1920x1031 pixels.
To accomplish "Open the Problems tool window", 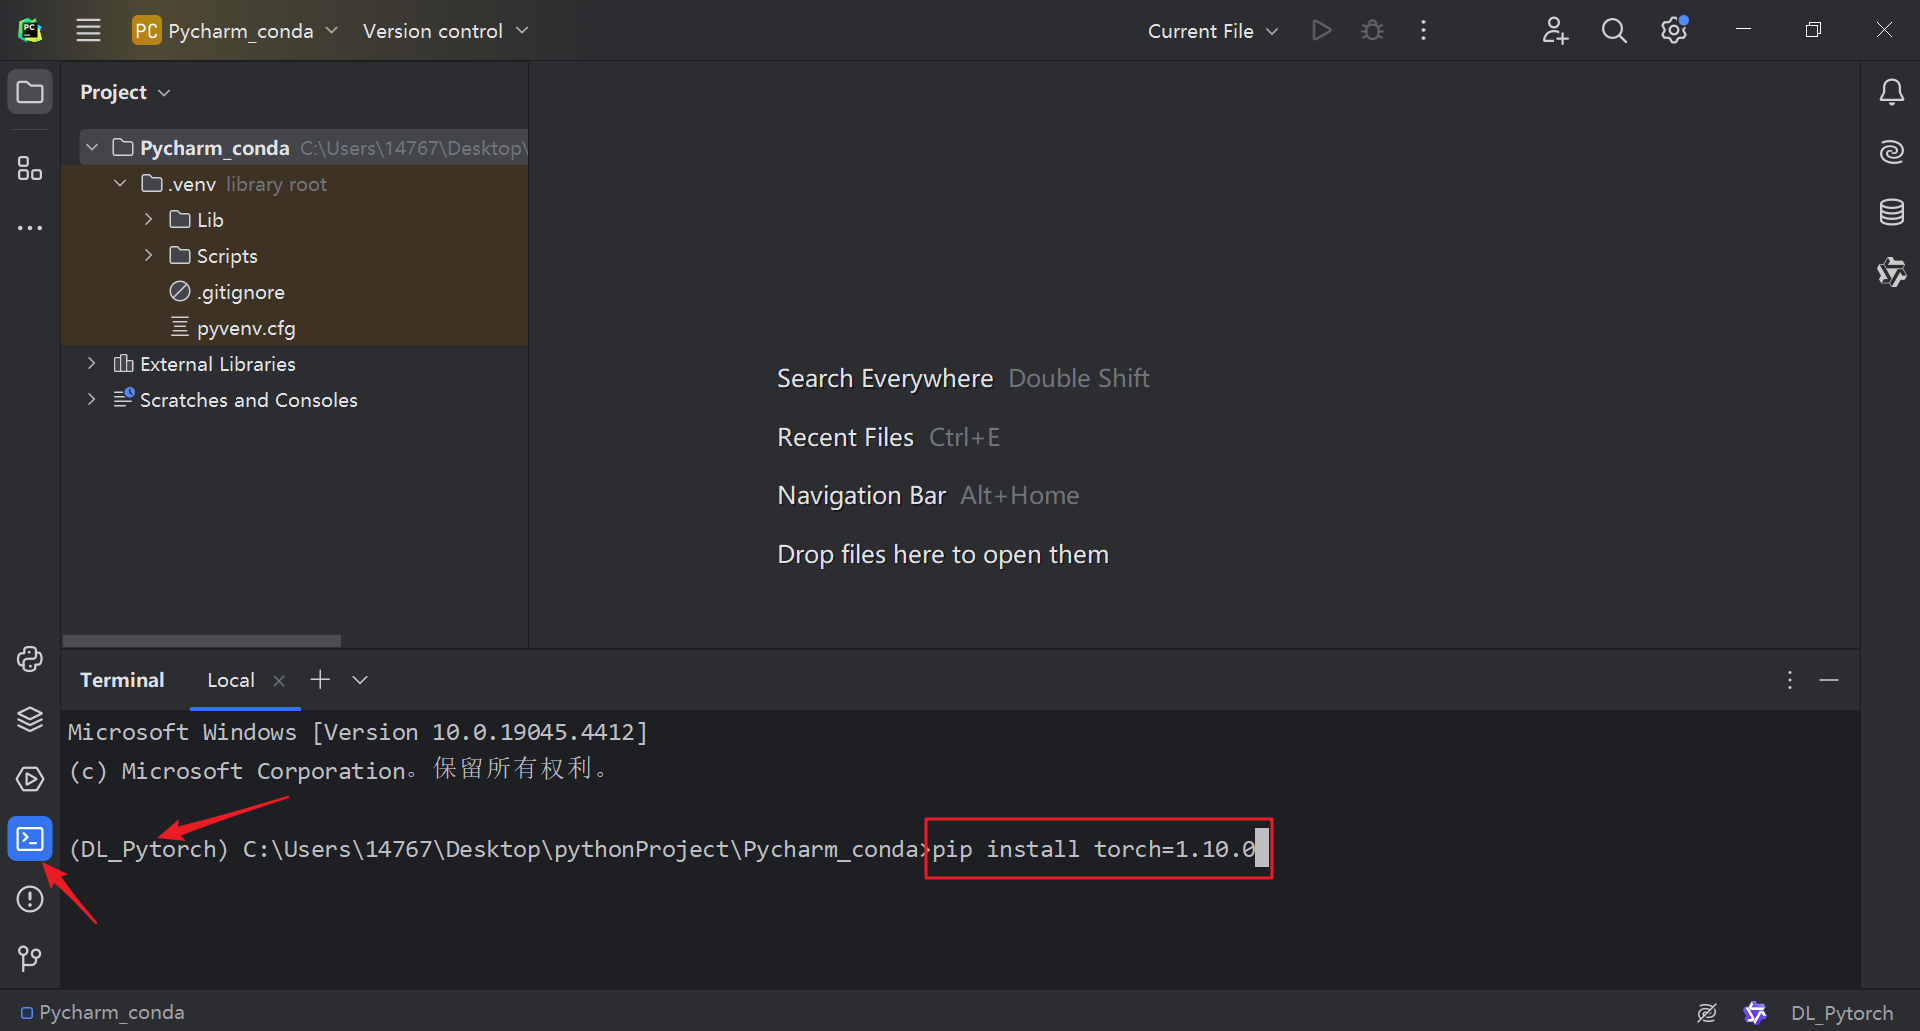I will point(30,899).
